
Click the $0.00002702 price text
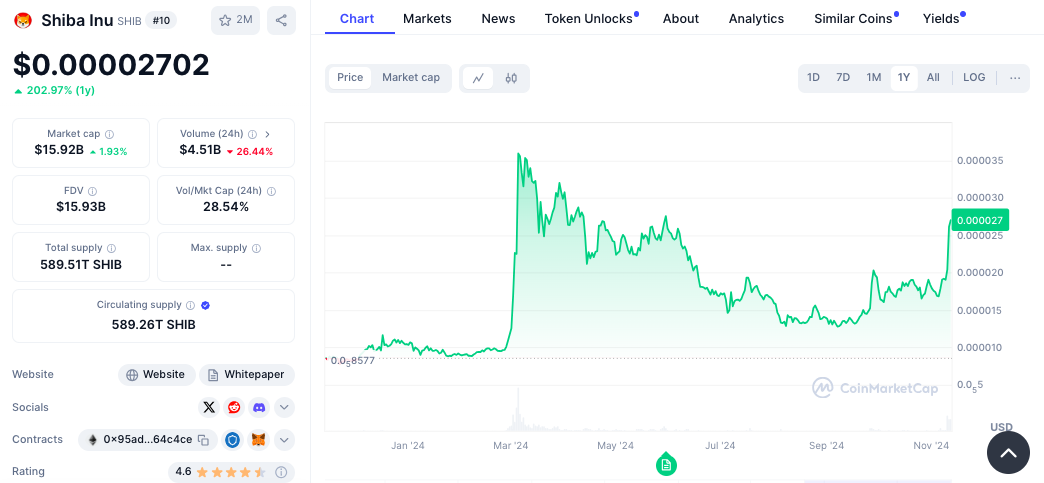[x=111, y=65]
